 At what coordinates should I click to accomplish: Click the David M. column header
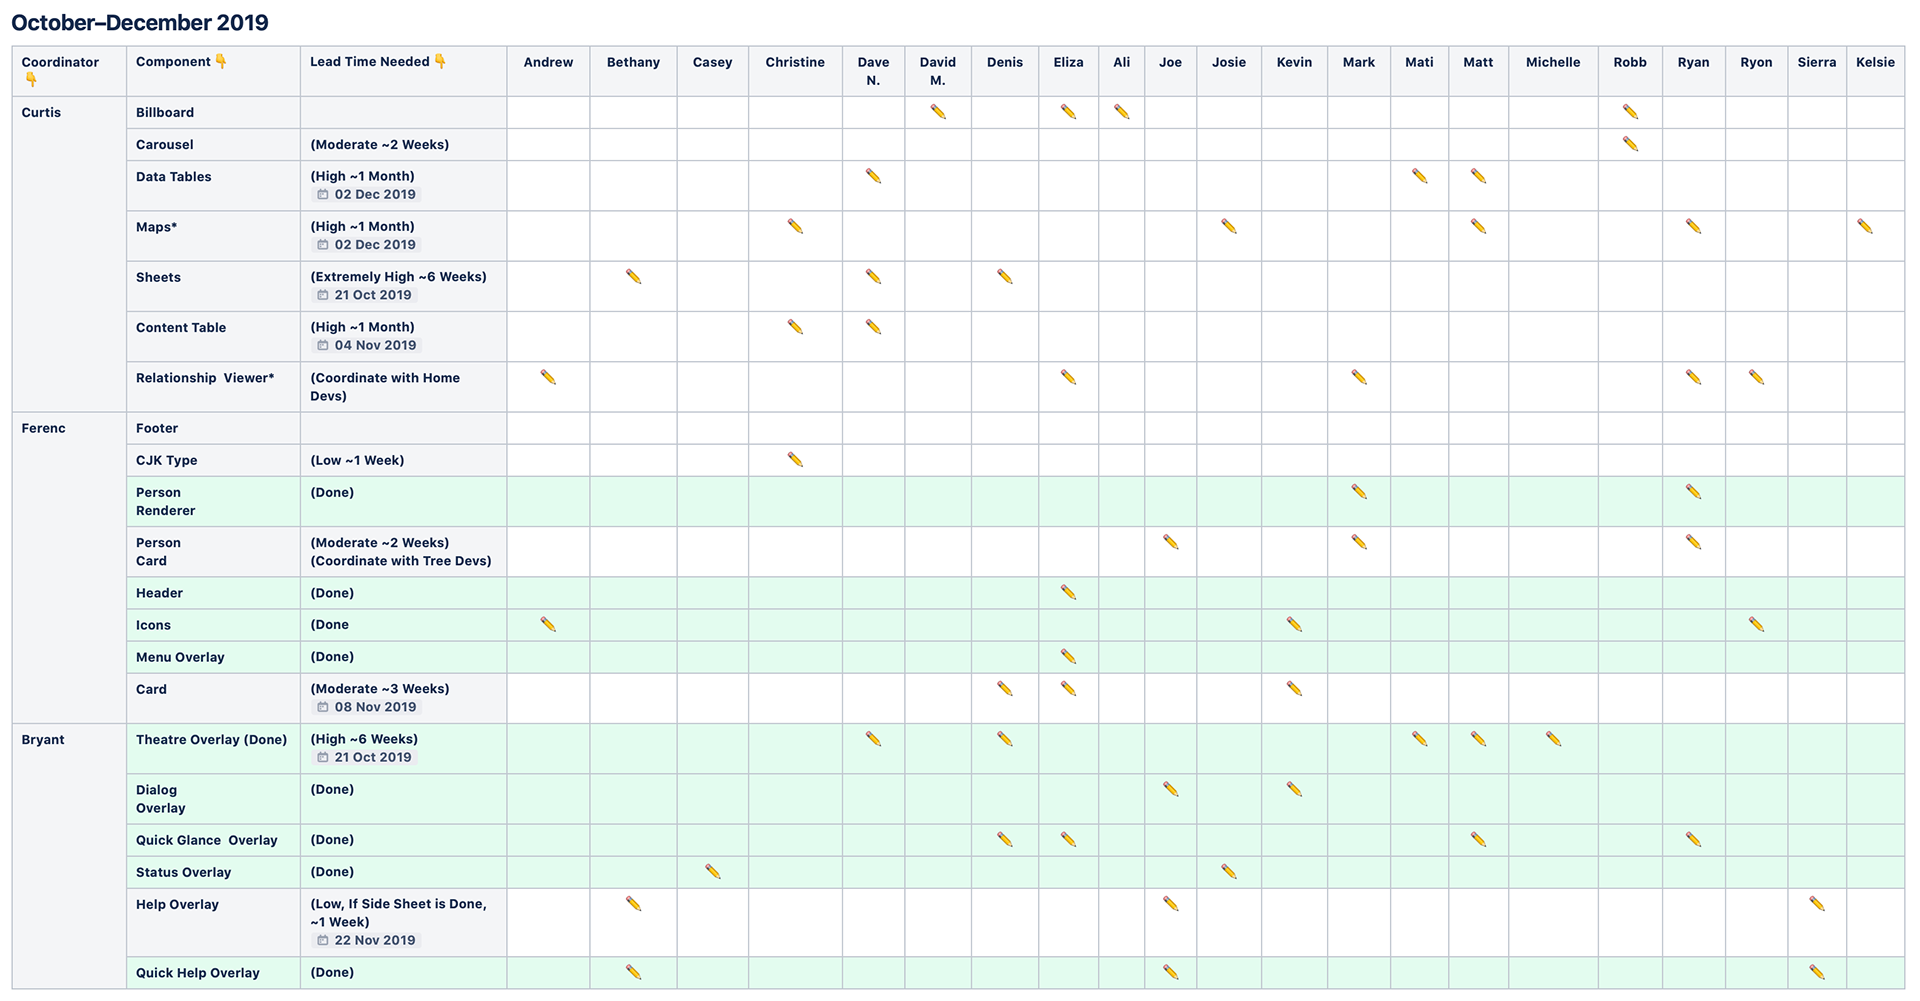click(937, 71)
